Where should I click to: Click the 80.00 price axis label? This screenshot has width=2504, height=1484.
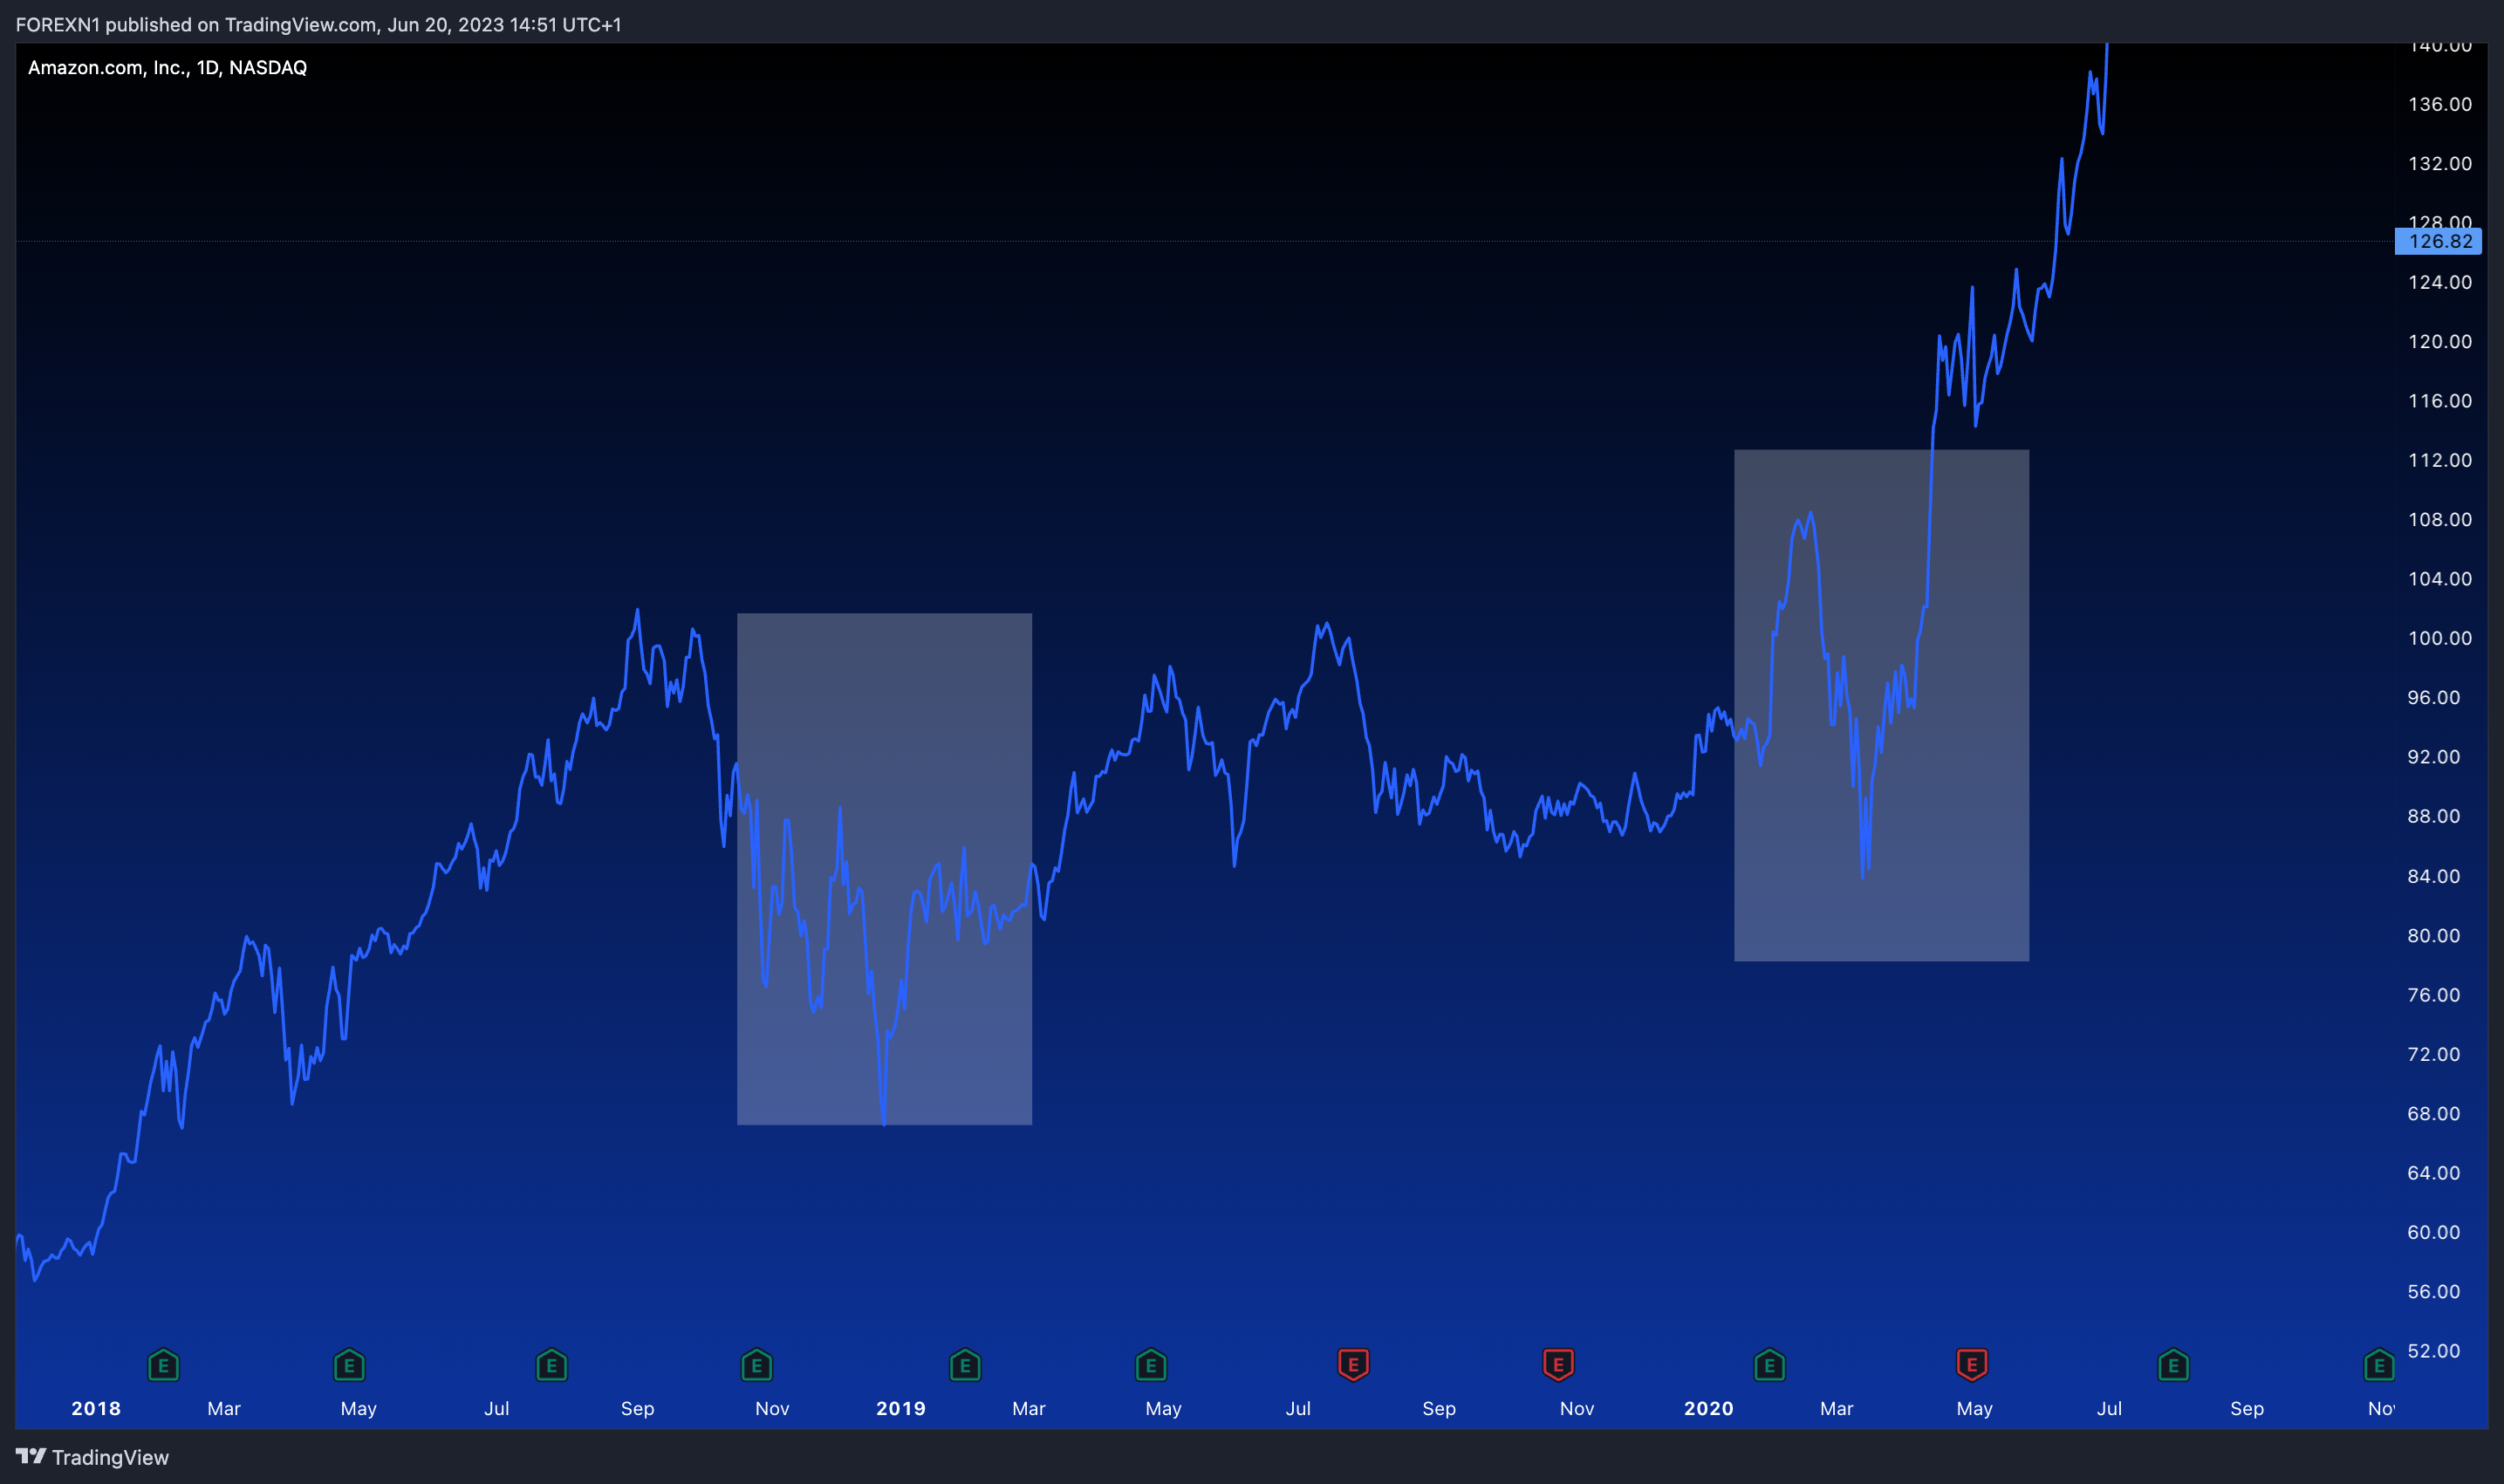[2434, 935]
